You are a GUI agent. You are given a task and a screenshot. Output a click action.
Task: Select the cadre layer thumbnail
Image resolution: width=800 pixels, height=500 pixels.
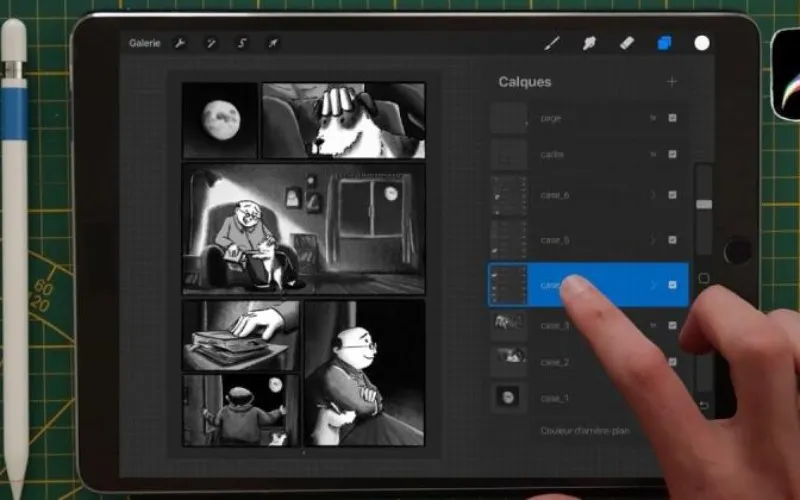[x=509, y=155]
